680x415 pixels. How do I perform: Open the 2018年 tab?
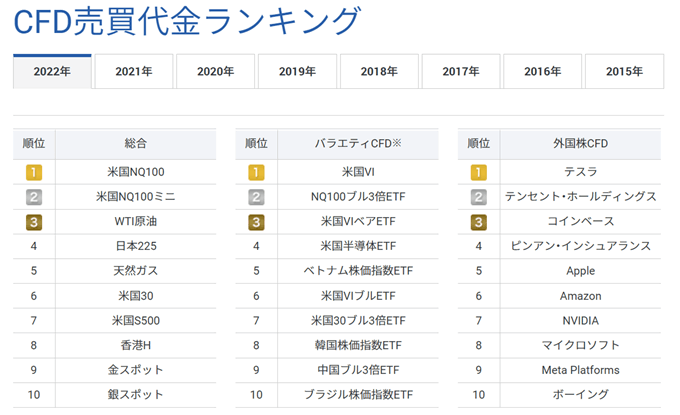coord(379,72)
